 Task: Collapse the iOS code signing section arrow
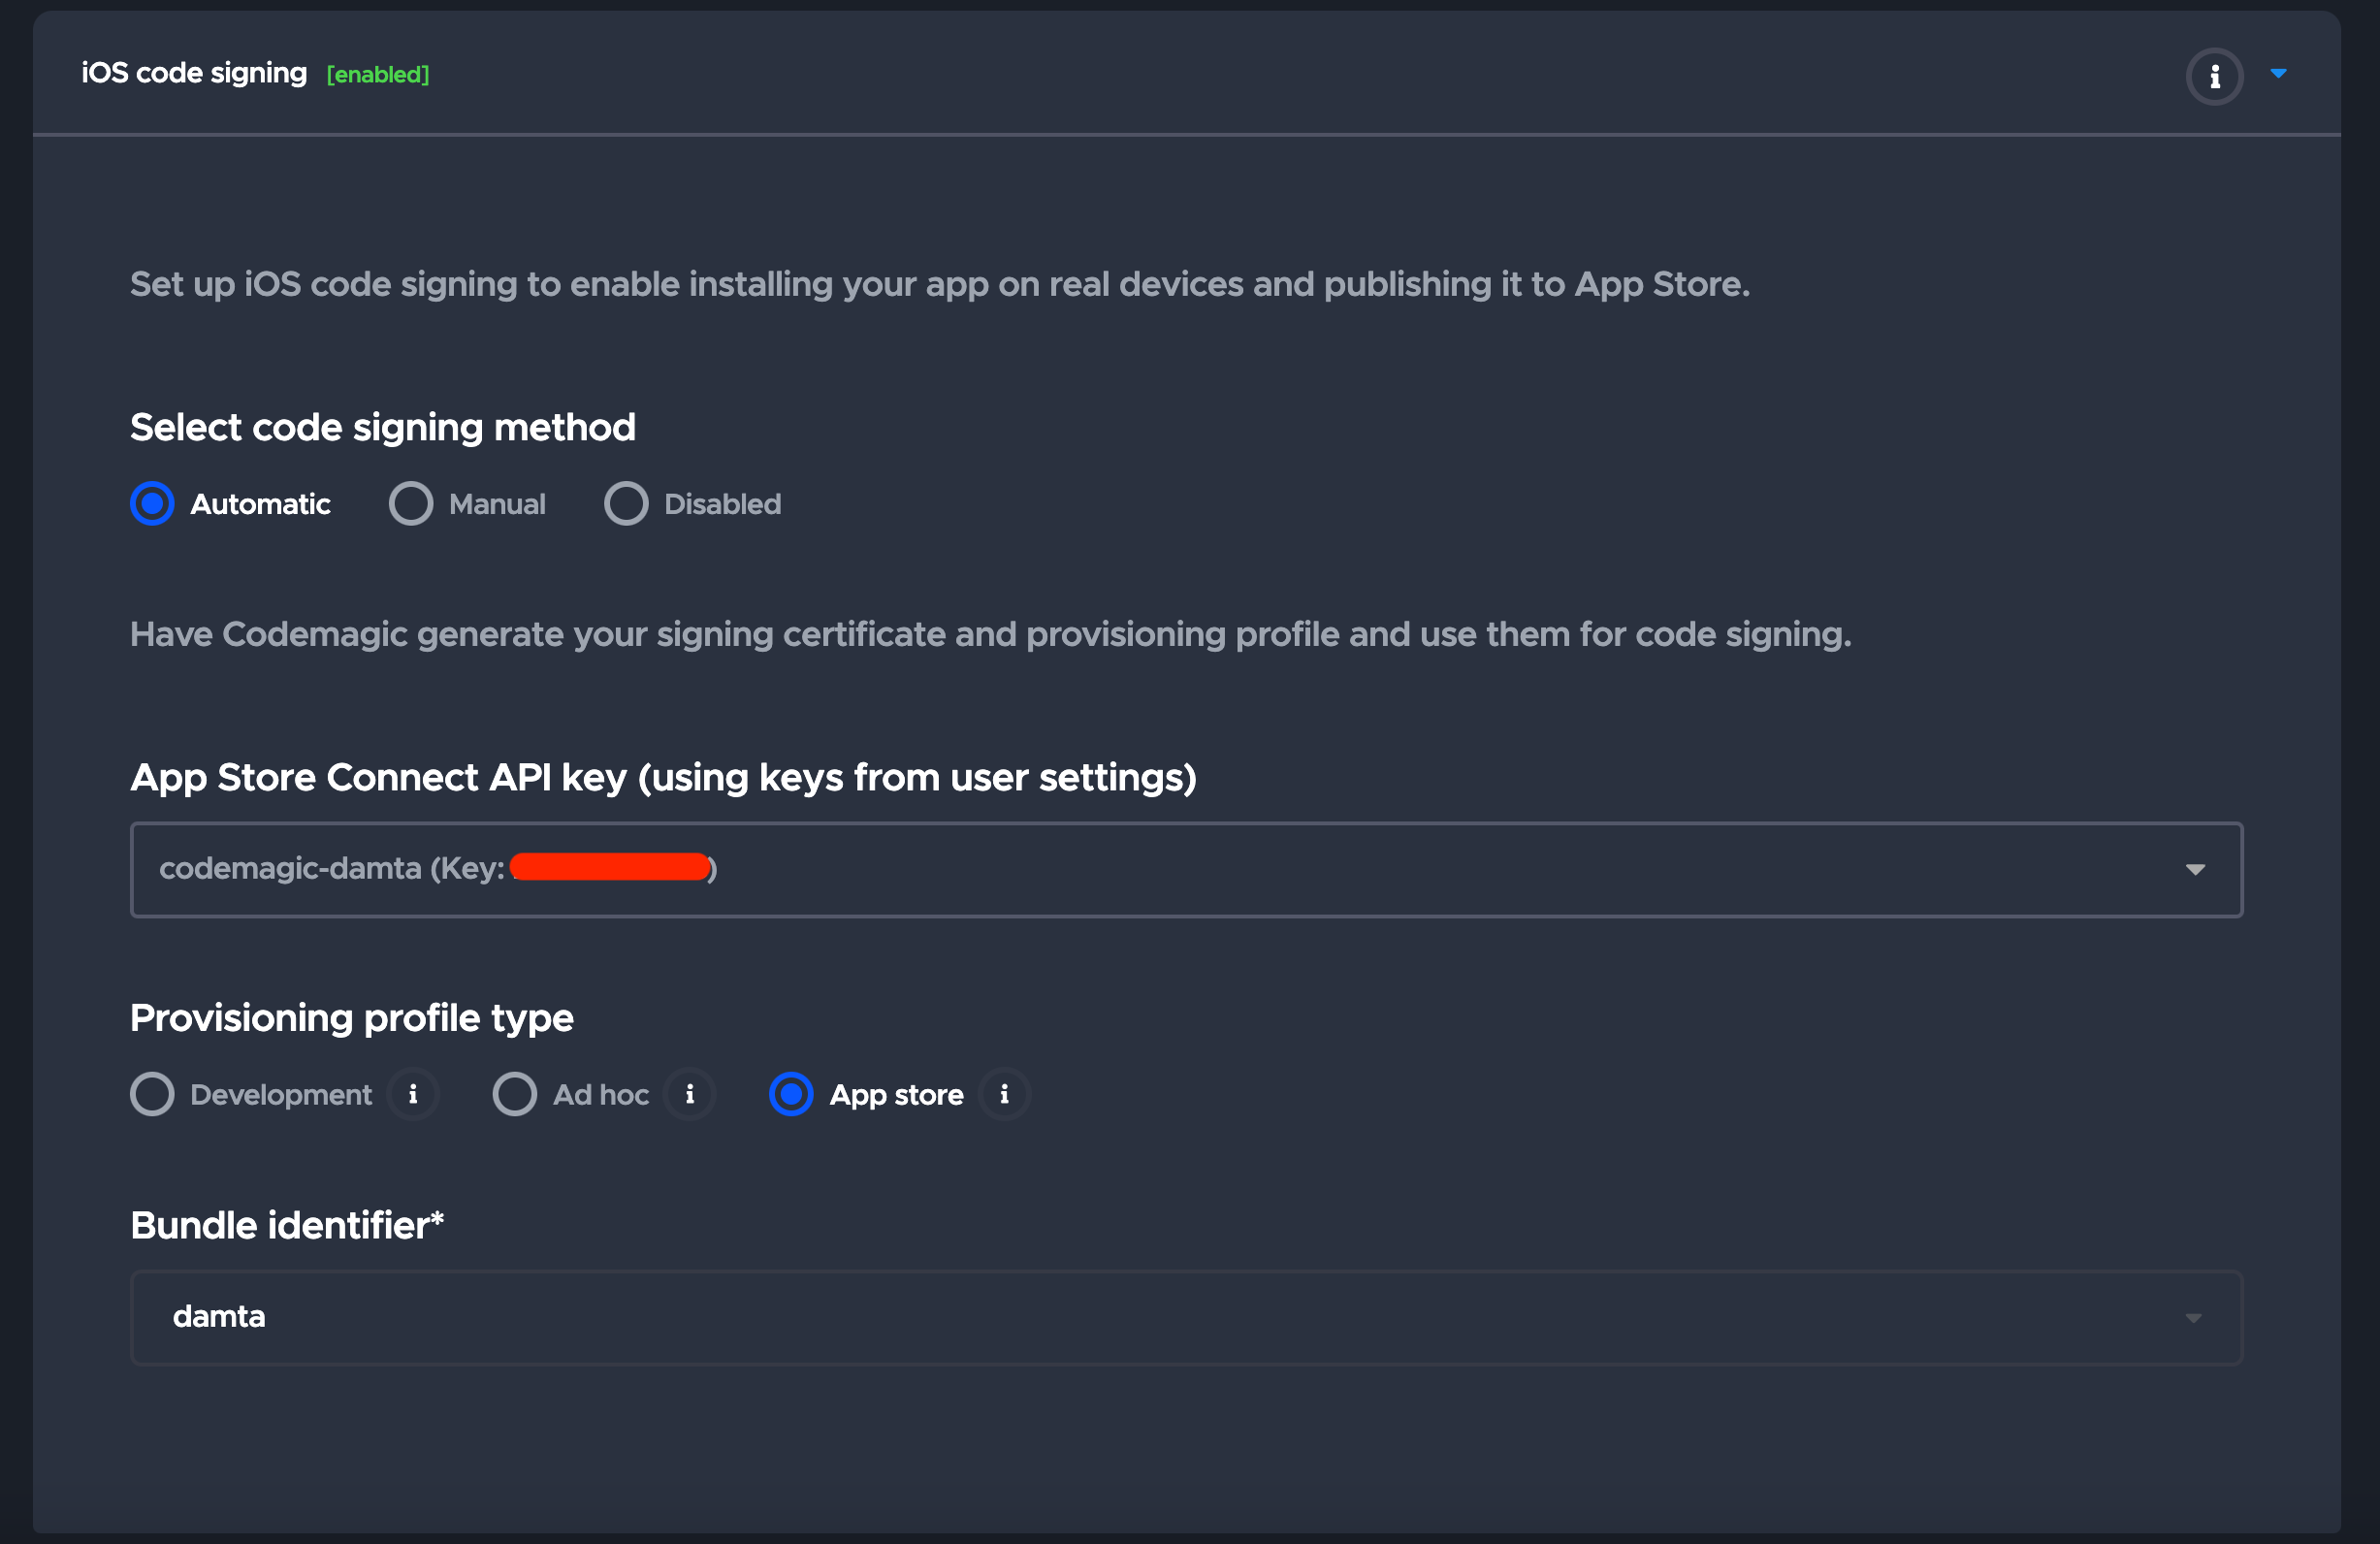pos(2278,74)
